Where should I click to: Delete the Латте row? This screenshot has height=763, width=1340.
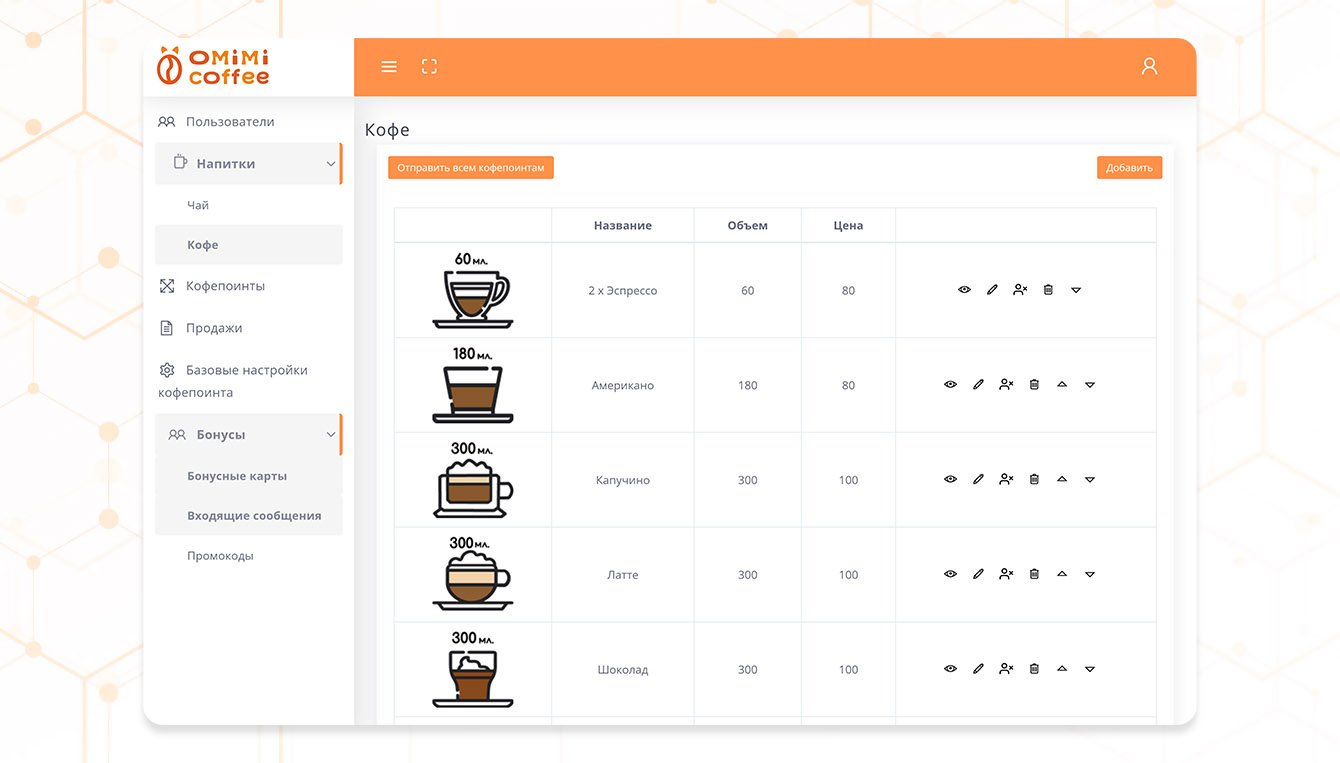coord(1034,575)
